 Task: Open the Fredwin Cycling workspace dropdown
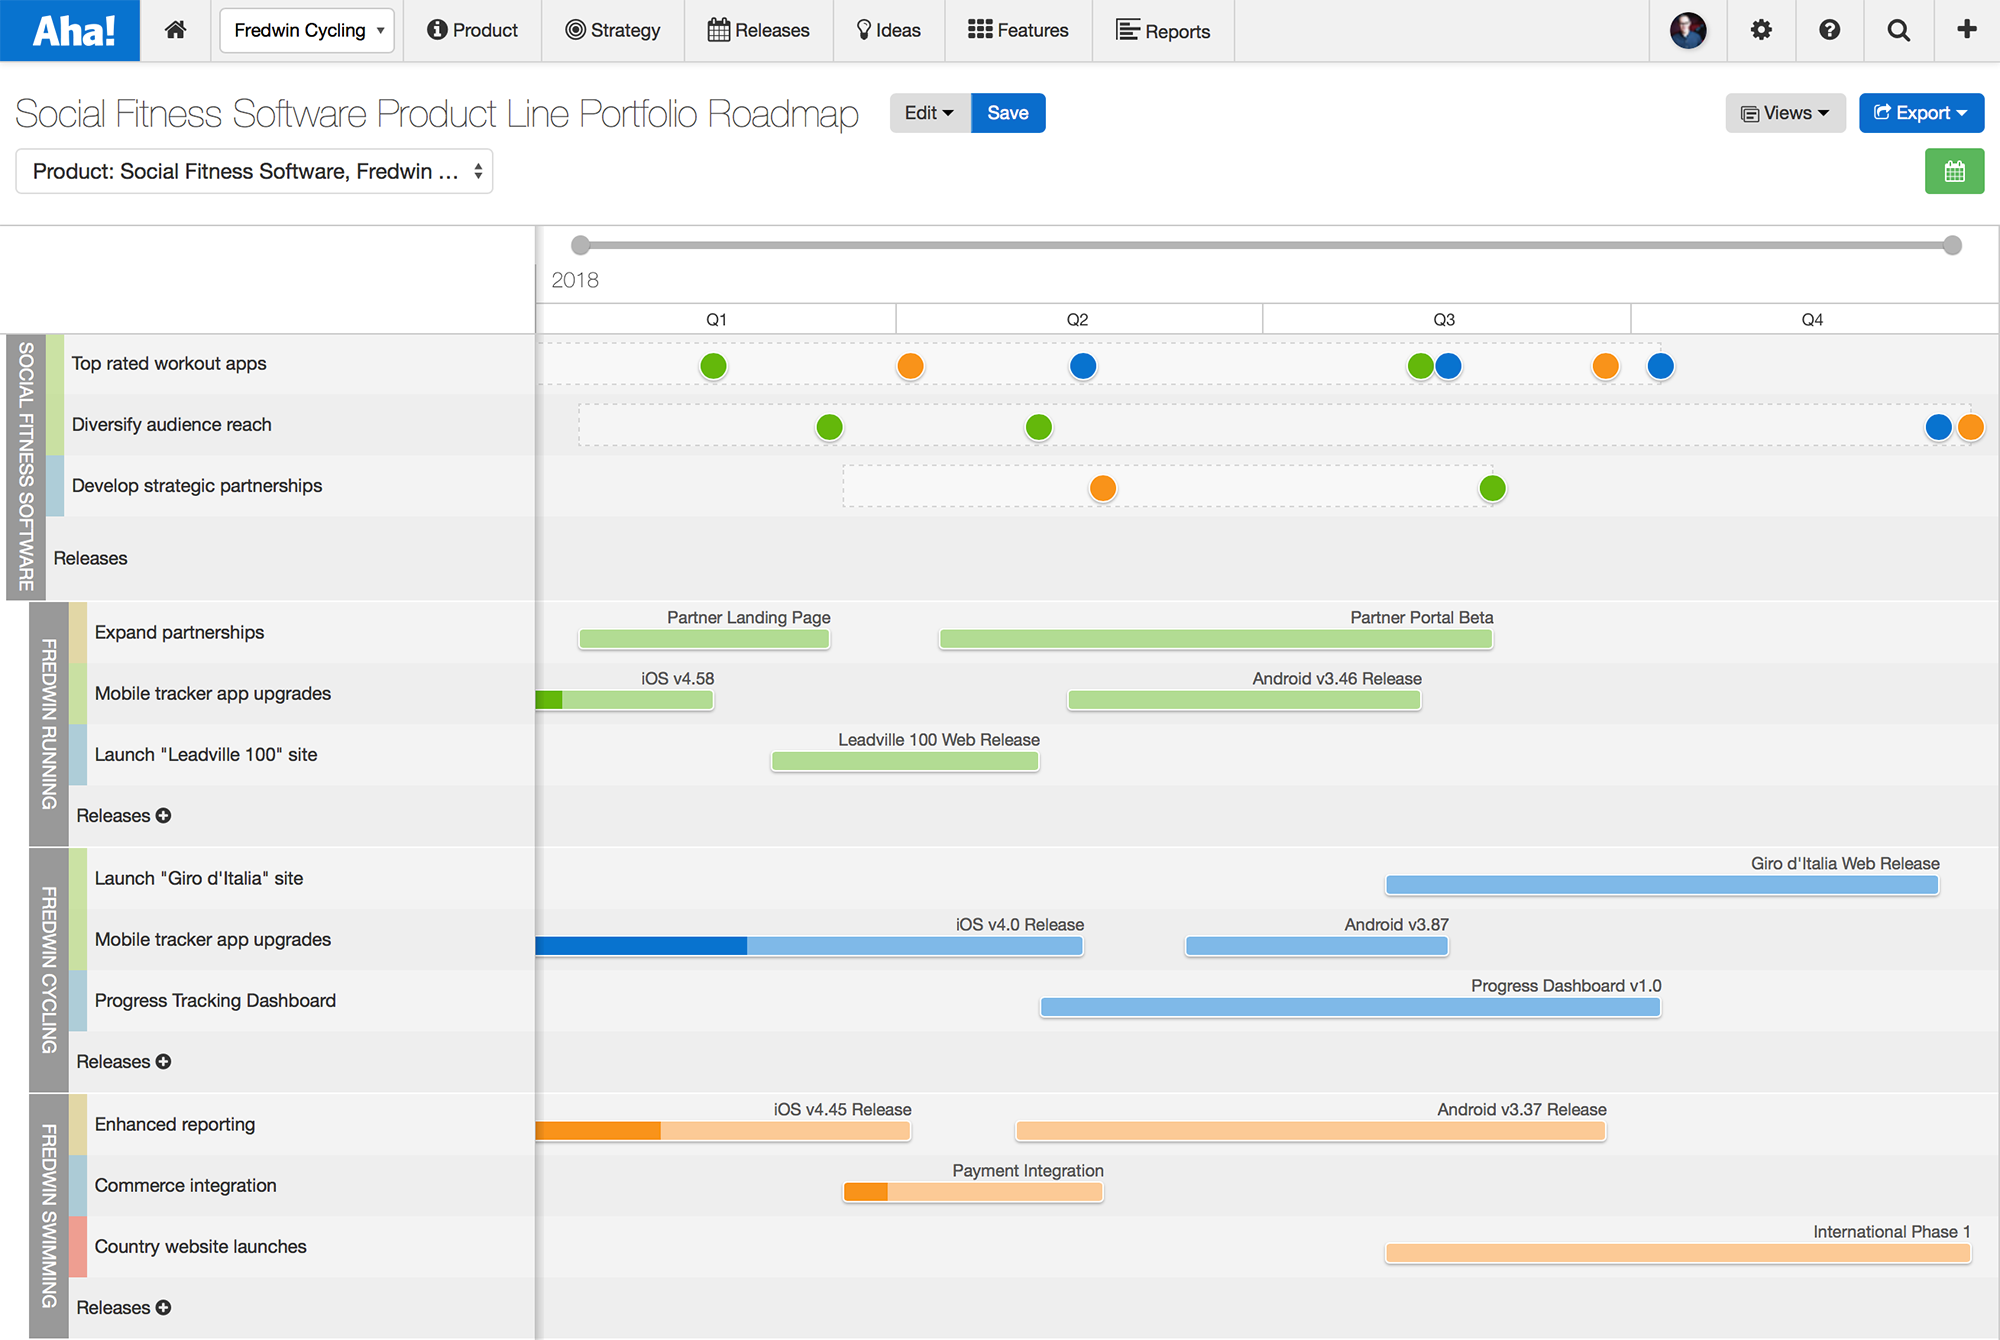pos(306,30)
